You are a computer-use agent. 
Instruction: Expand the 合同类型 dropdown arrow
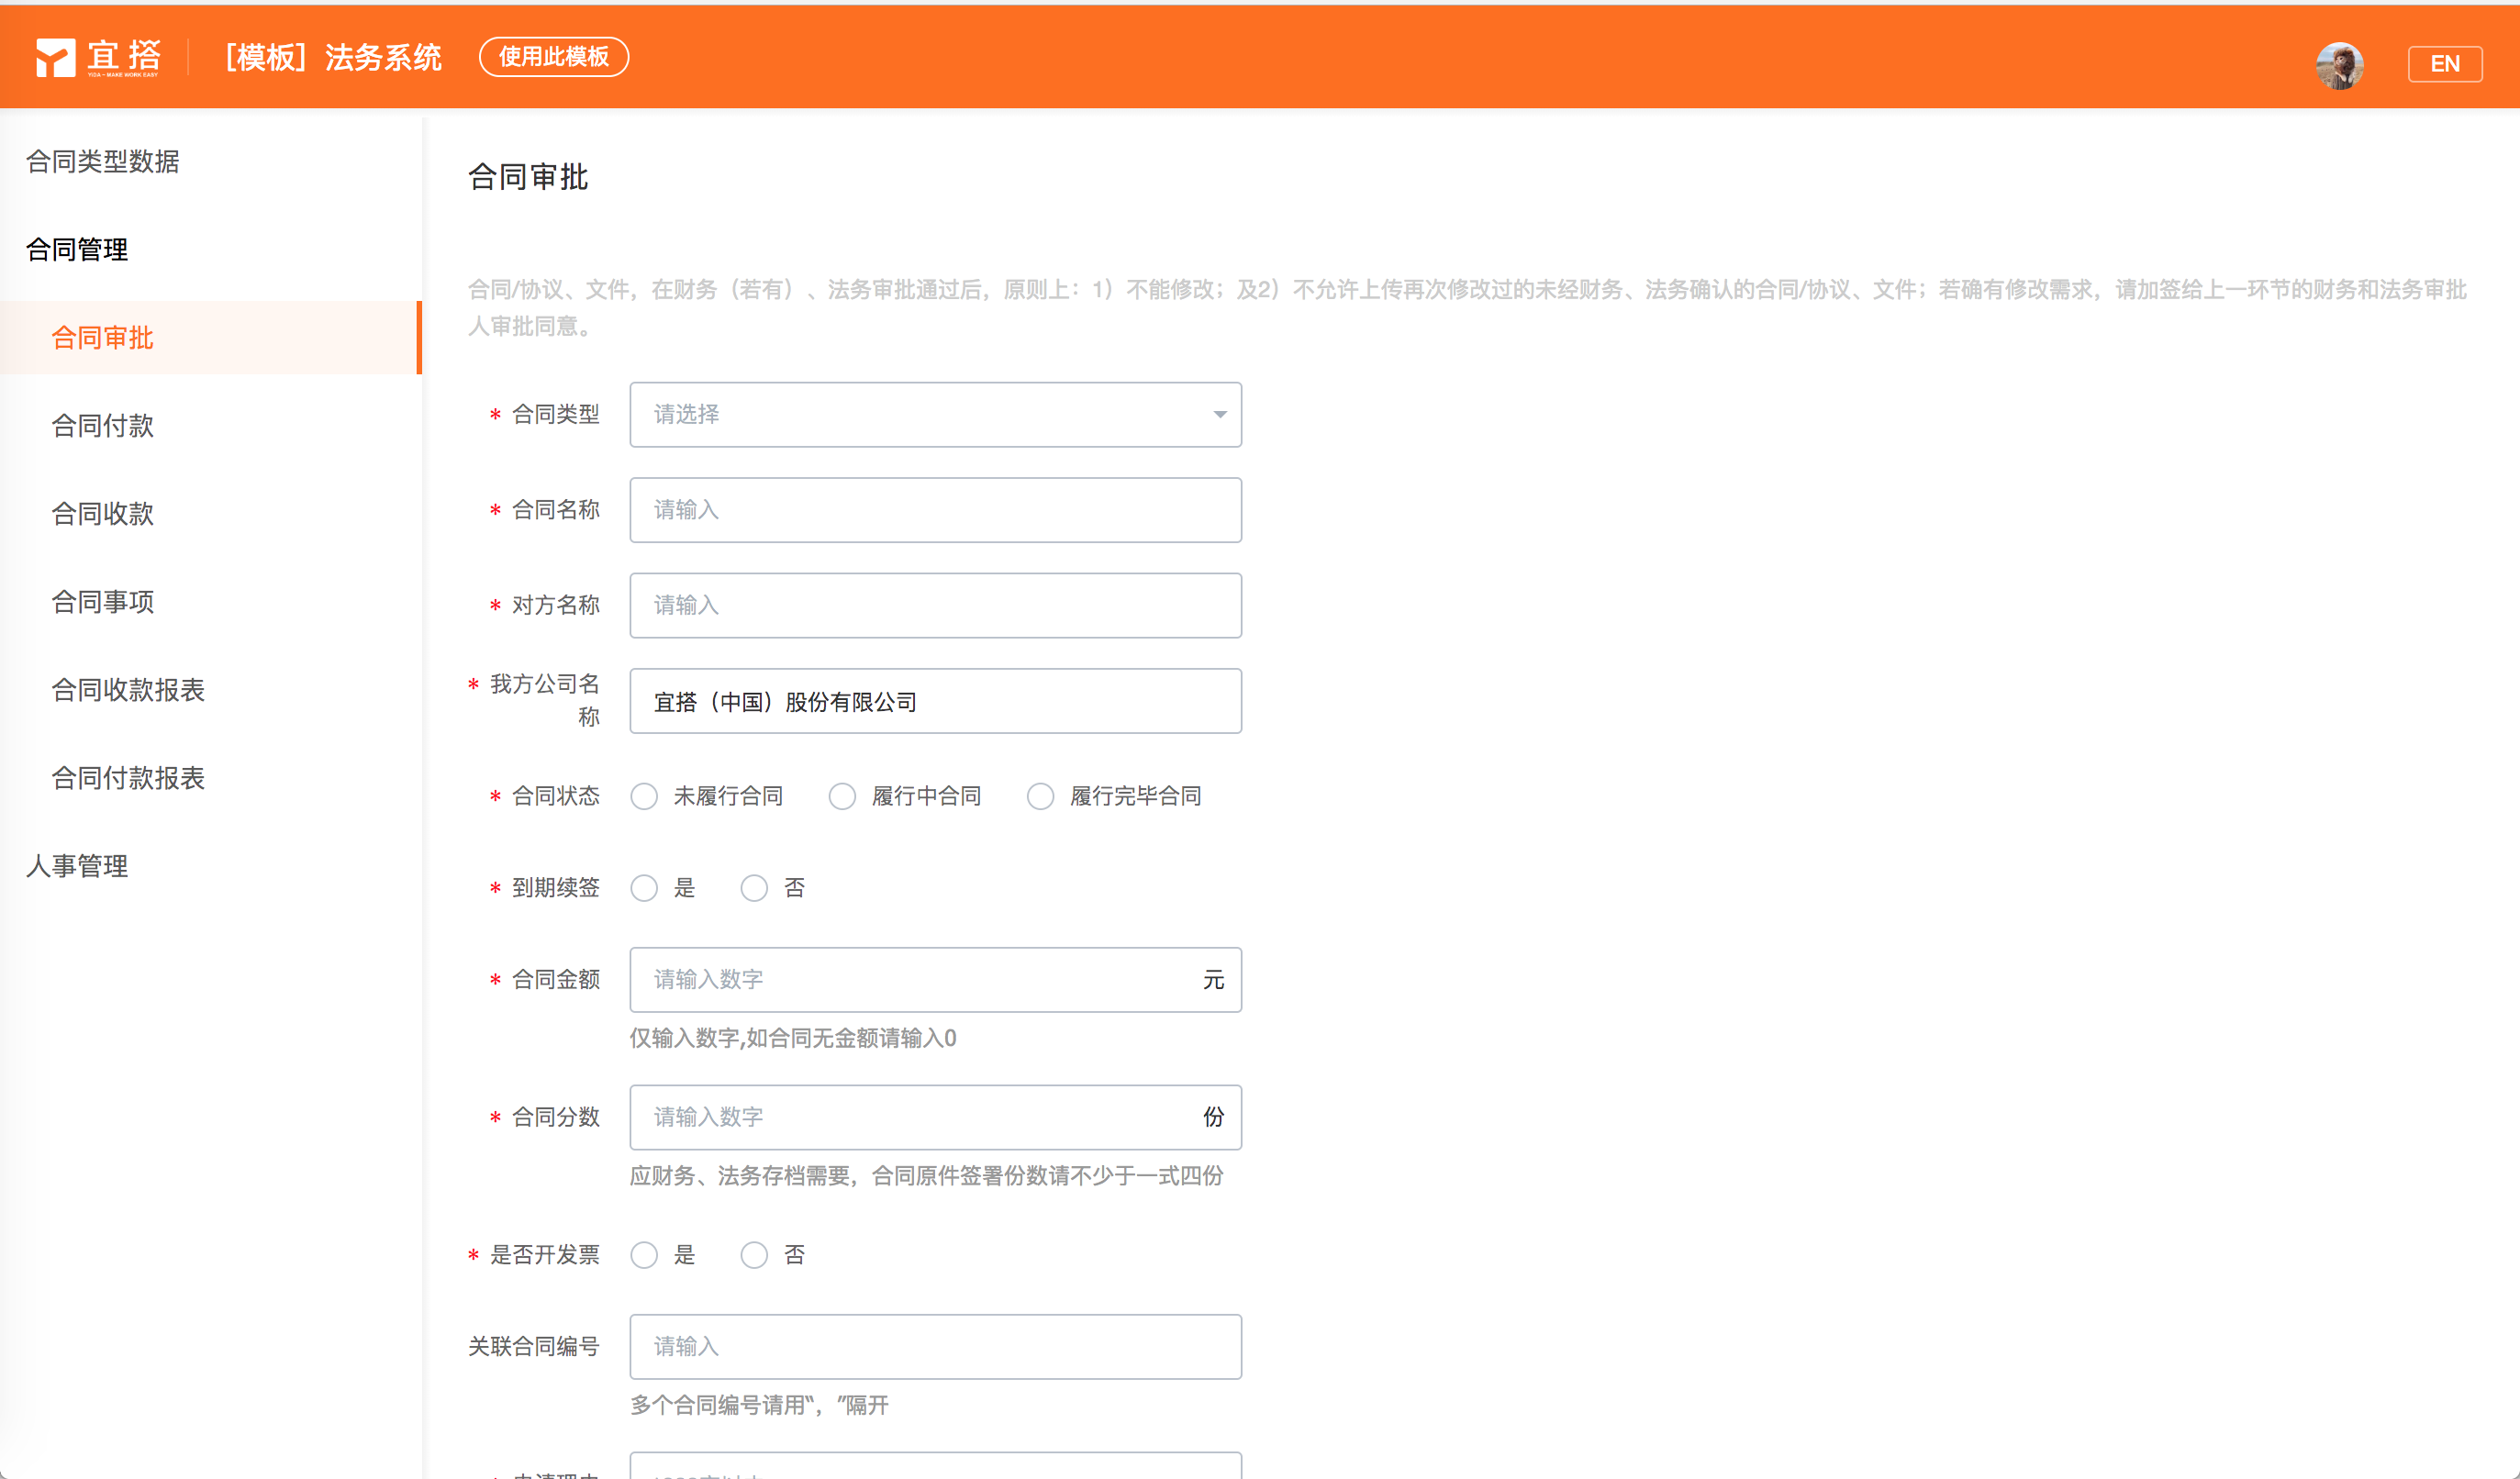click(1219, 414)
